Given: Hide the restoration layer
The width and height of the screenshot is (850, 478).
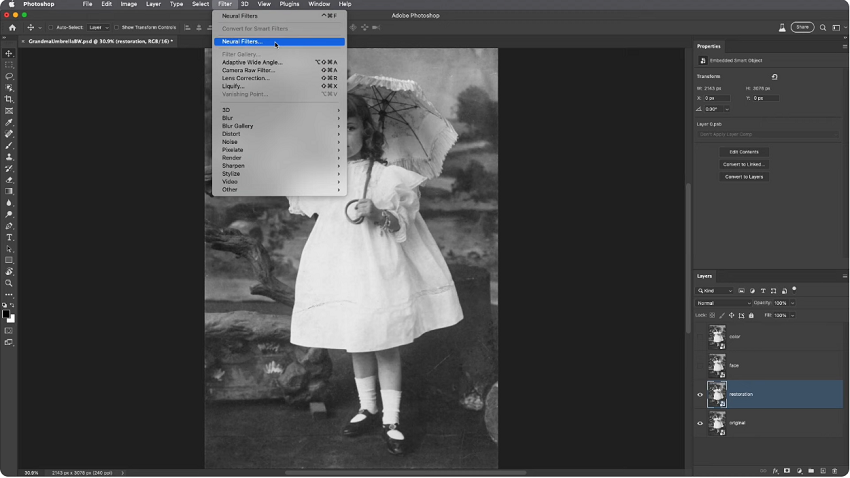Looking at the screenshot, I should 700,395.
